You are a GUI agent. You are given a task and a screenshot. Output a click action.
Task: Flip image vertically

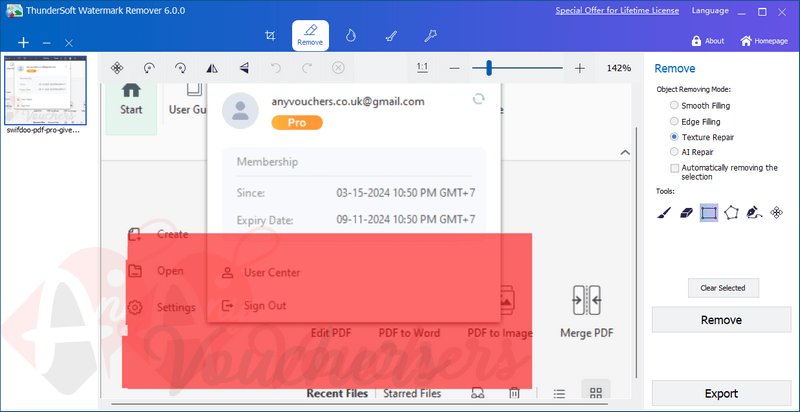point(244,68)
